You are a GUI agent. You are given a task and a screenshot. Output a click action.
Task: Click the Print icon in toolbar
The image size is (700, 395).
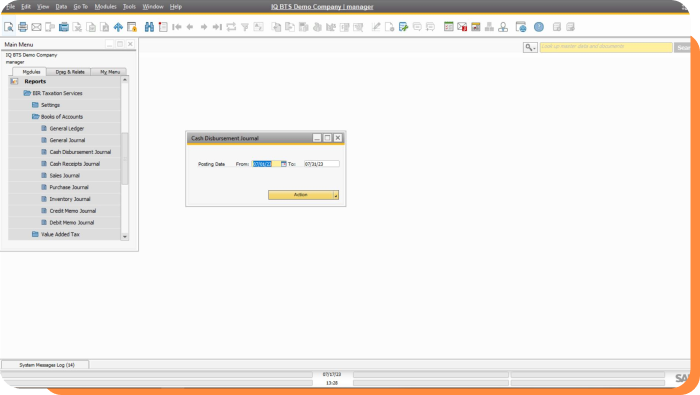coord(23,27)
